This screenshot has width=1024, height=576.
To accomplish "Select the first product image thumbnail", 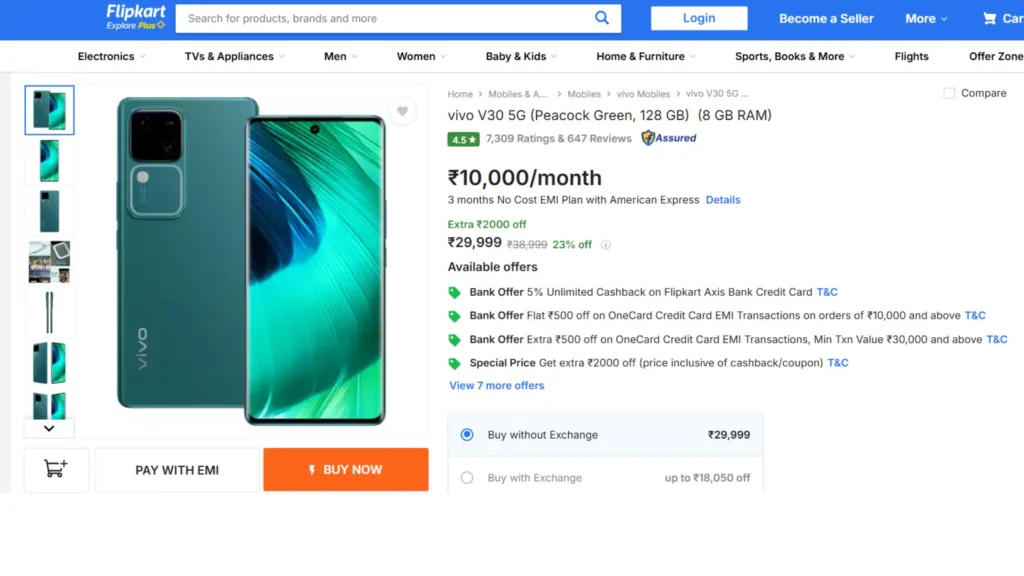I will 49,109.
